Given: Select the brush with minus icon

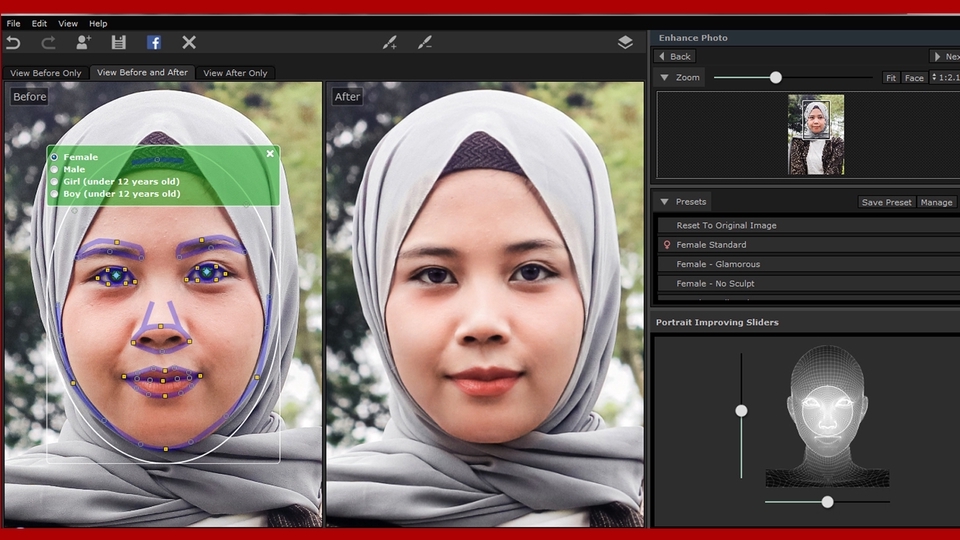Looking at the screenshot, I should [x=425, y=42].
